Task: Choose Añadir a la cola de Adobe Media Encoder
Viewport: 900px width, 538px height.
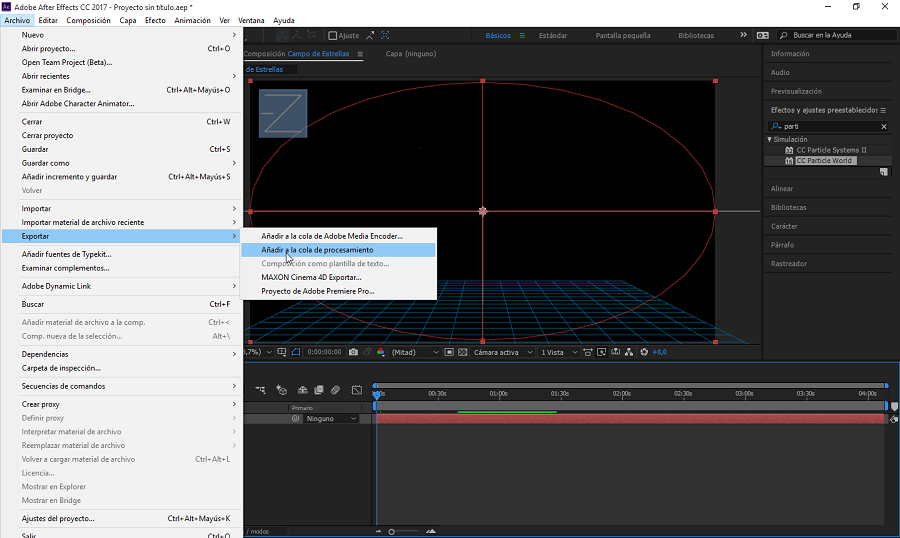Action: (x=338, y=236)
